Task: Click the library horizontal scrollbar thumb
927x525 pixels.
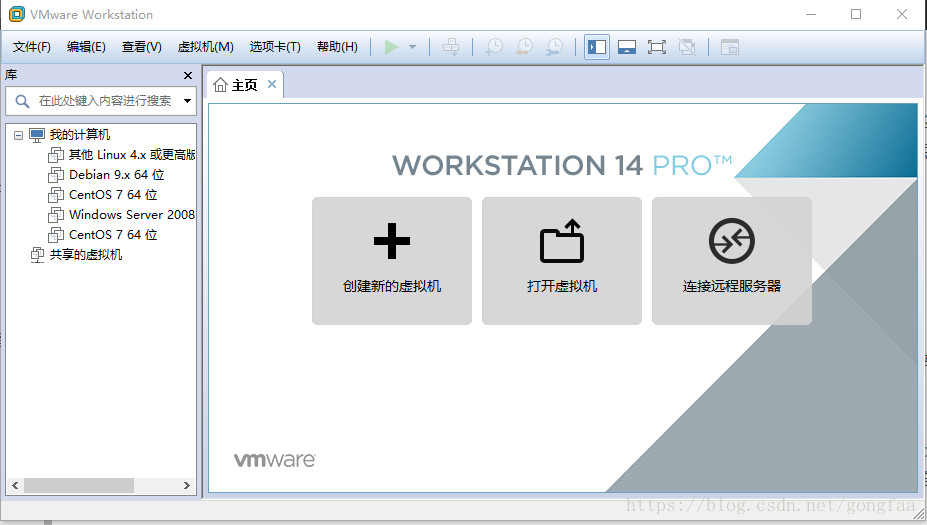Action: pyautogui.click(x=79, y=485)
